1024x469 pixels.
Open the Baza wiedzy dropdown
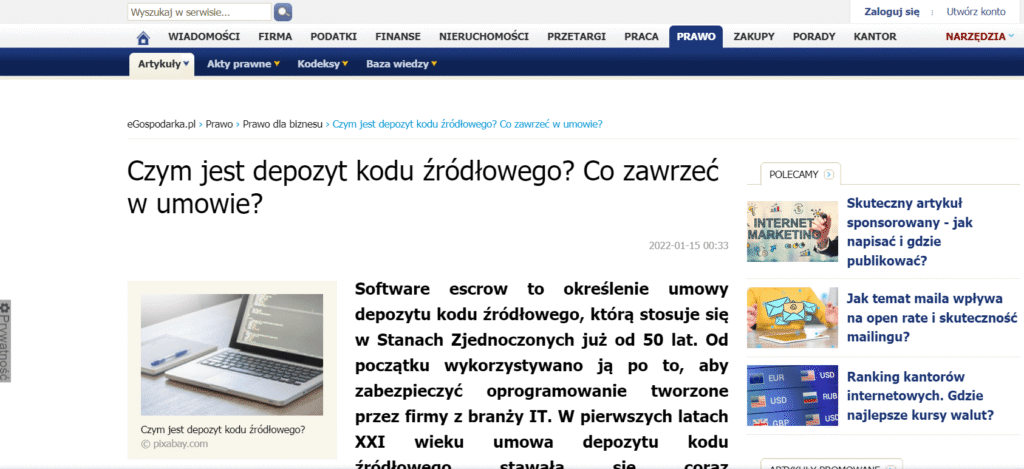tap(401, 64)
